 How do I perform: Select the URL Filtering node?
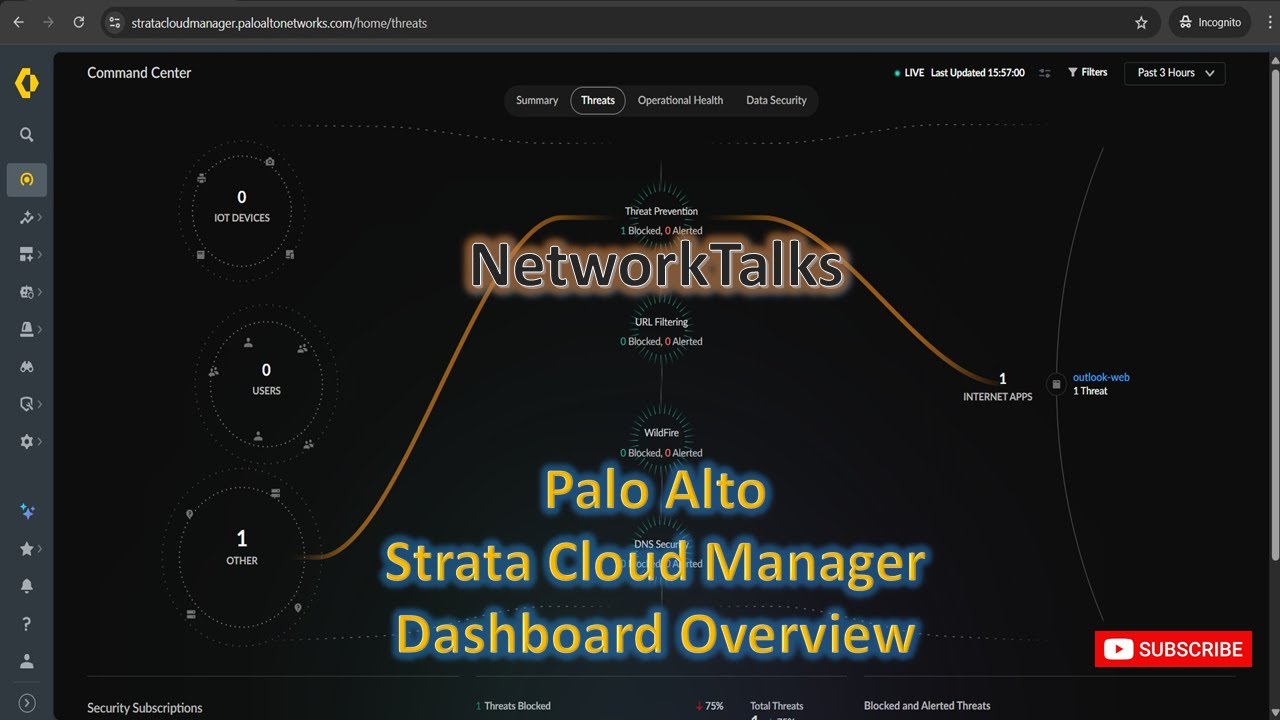[661, 322]
